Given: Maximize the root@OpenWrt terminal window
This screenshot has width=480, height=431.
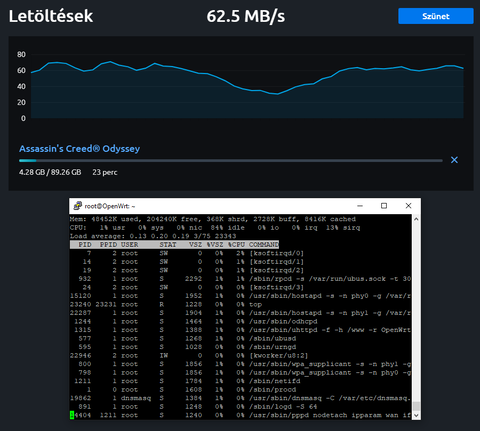Looking at the screenshot, I should click(x=384, y=206).
